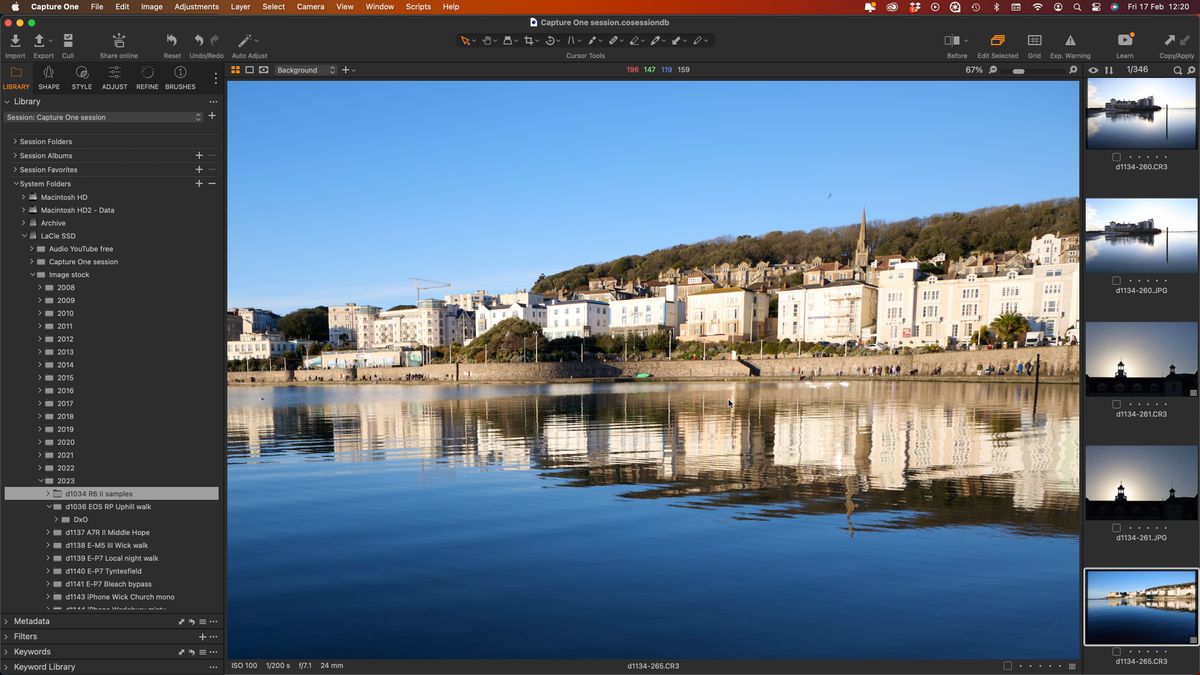
Task: Tick the checkbox under thumbnail d1134-260.CR3
Action: [x=1116, y=156]
